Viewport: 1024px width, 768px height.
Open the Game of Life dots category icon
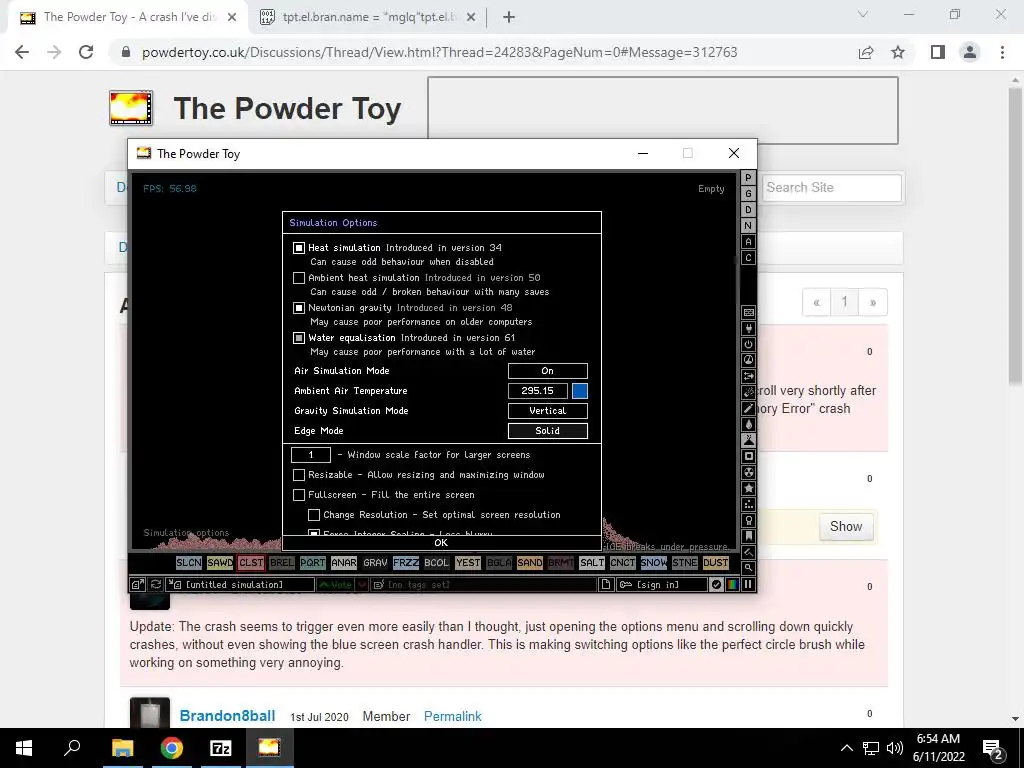(x=748, y=504)
